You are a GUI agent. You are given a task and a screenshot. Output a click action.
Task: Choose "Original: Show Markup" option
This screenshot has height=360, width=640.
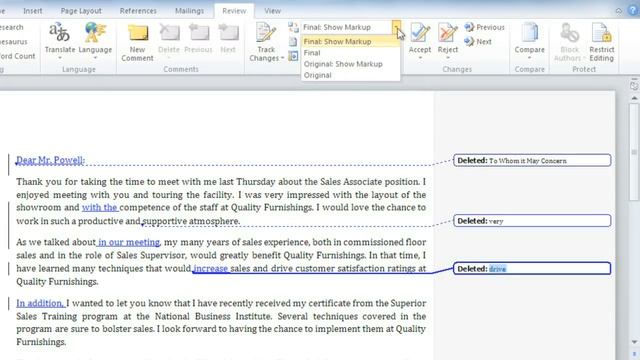350,64
